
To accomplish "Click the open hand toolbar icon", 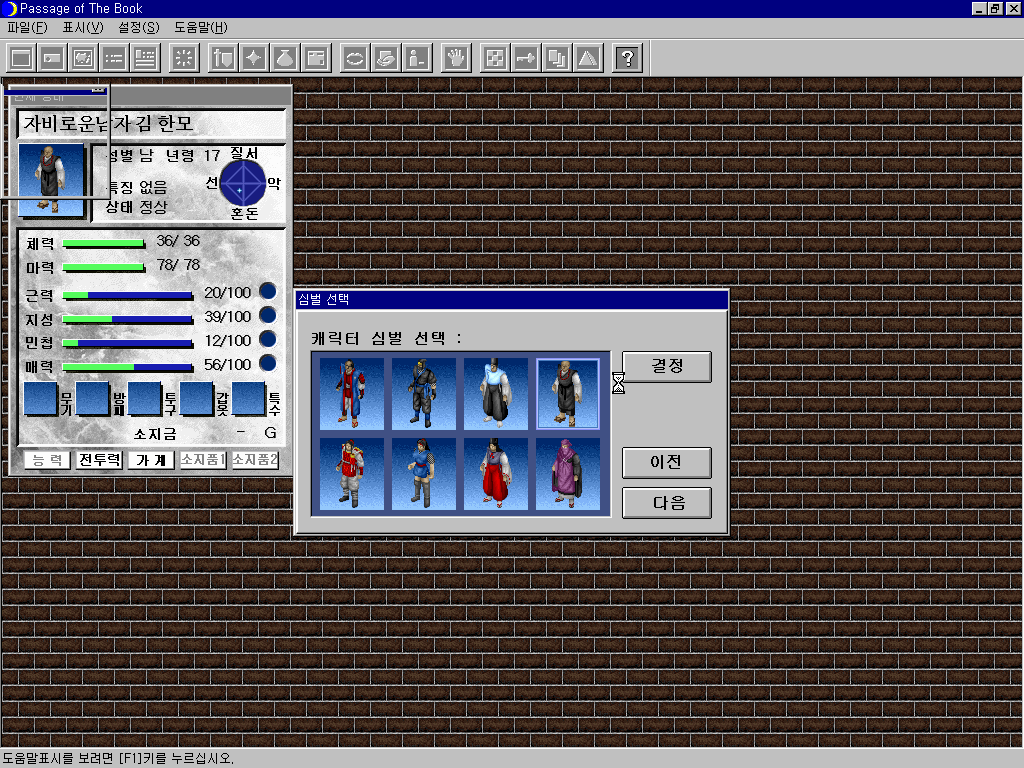I will 456,58.
